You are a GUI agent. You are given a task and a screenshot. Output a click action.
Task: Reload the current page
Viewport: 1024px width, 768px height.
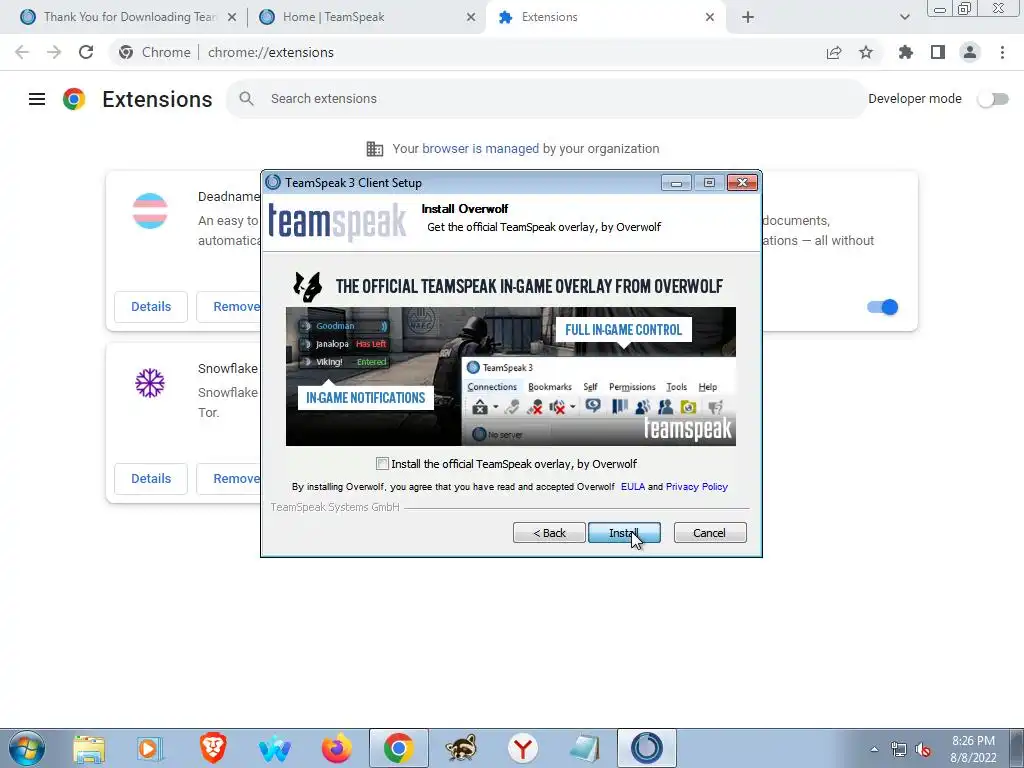click(x=86, y=52)
